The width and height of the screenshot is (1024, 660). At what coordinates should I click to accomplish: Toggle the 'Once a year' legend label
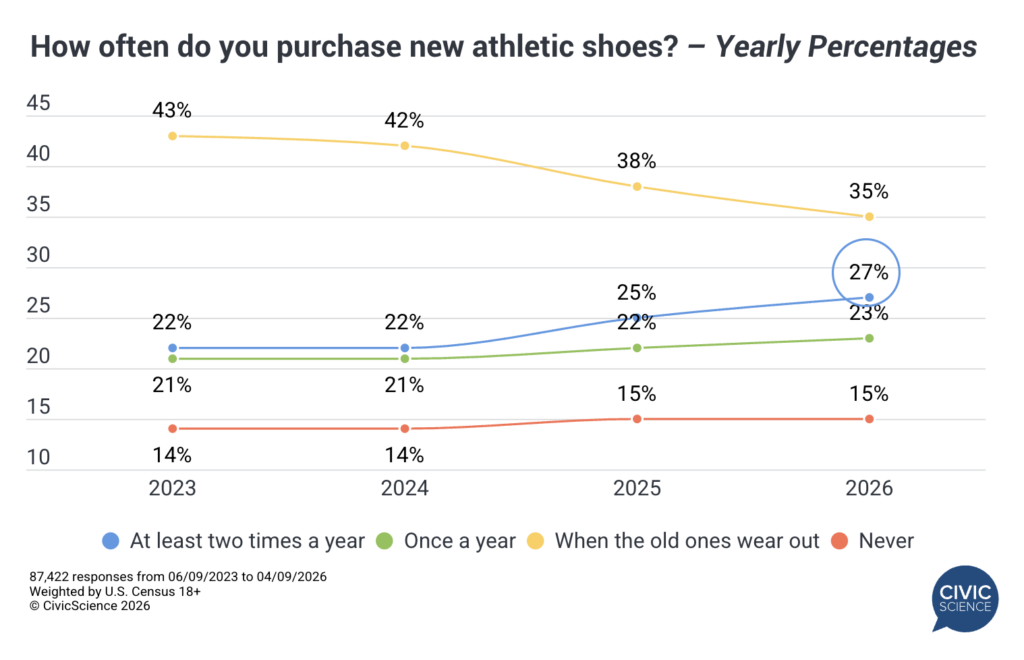coord(459,541)
